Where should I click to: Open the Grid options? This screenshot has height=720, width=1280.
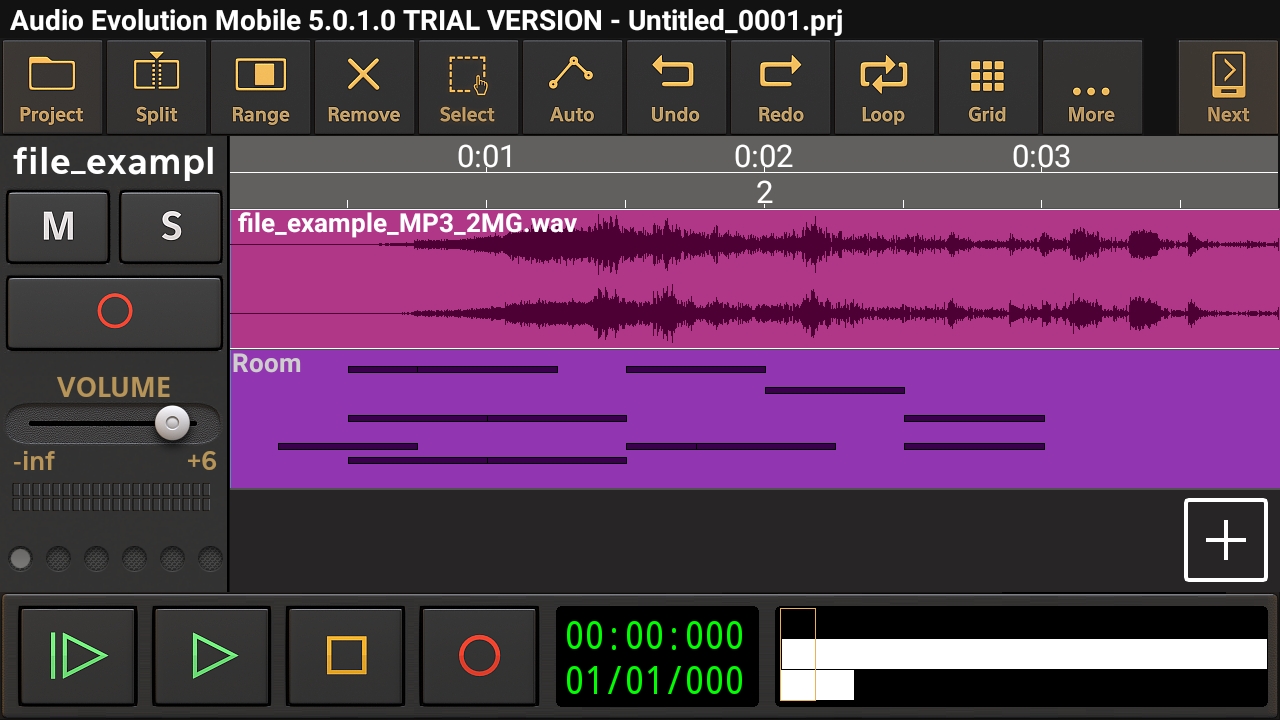click(x=987, y=88)
